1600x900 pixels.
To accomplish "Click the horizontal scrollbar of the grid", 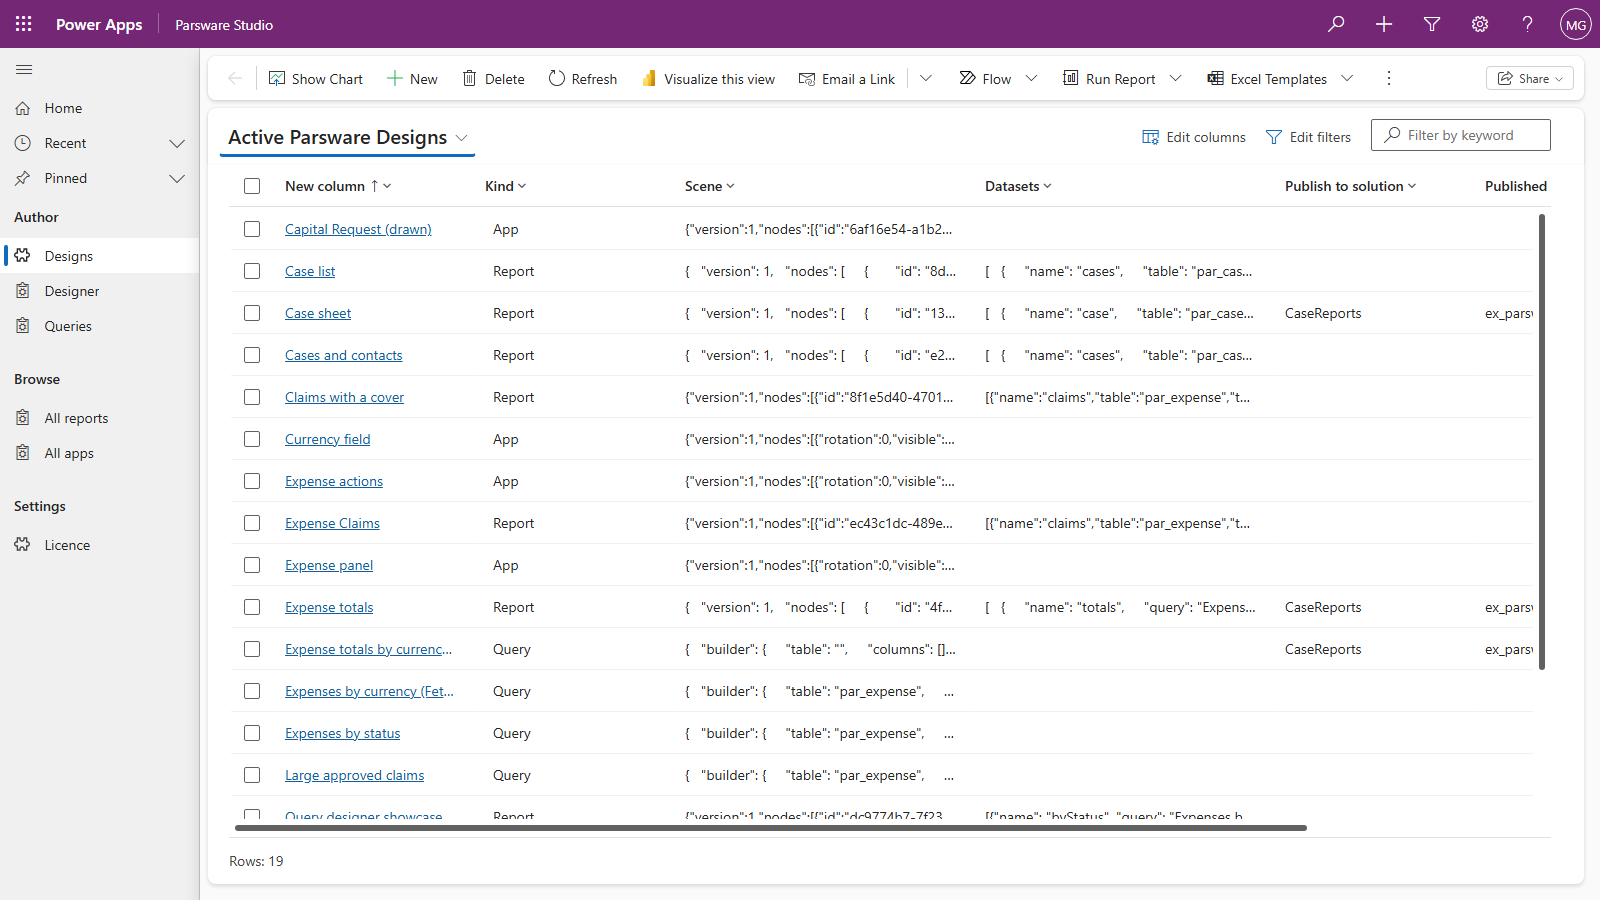I will click(771, 828).
